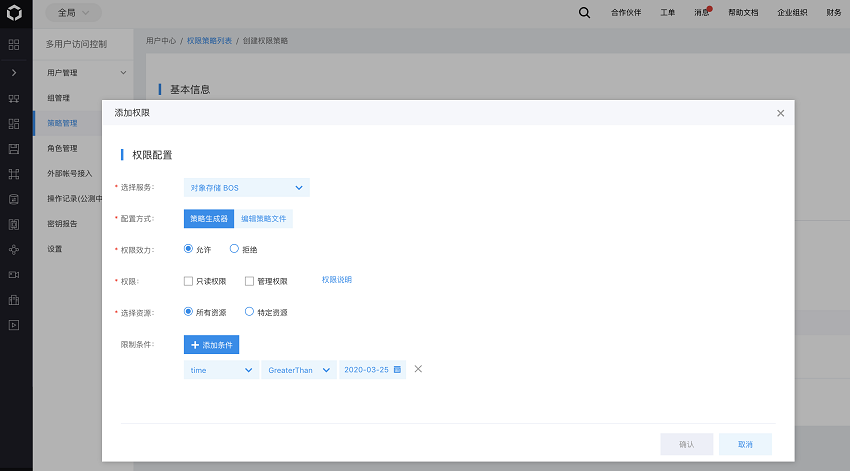Open the GreaterThan operator dropdown
This screenshot has width=850, height=471.
click(299, 370)
